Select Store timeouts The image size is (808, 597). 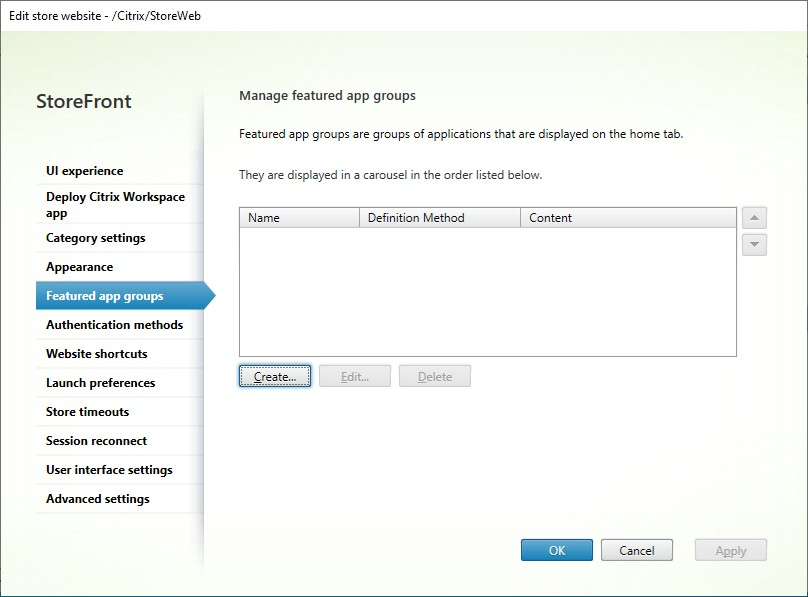[x=88, y=411]
